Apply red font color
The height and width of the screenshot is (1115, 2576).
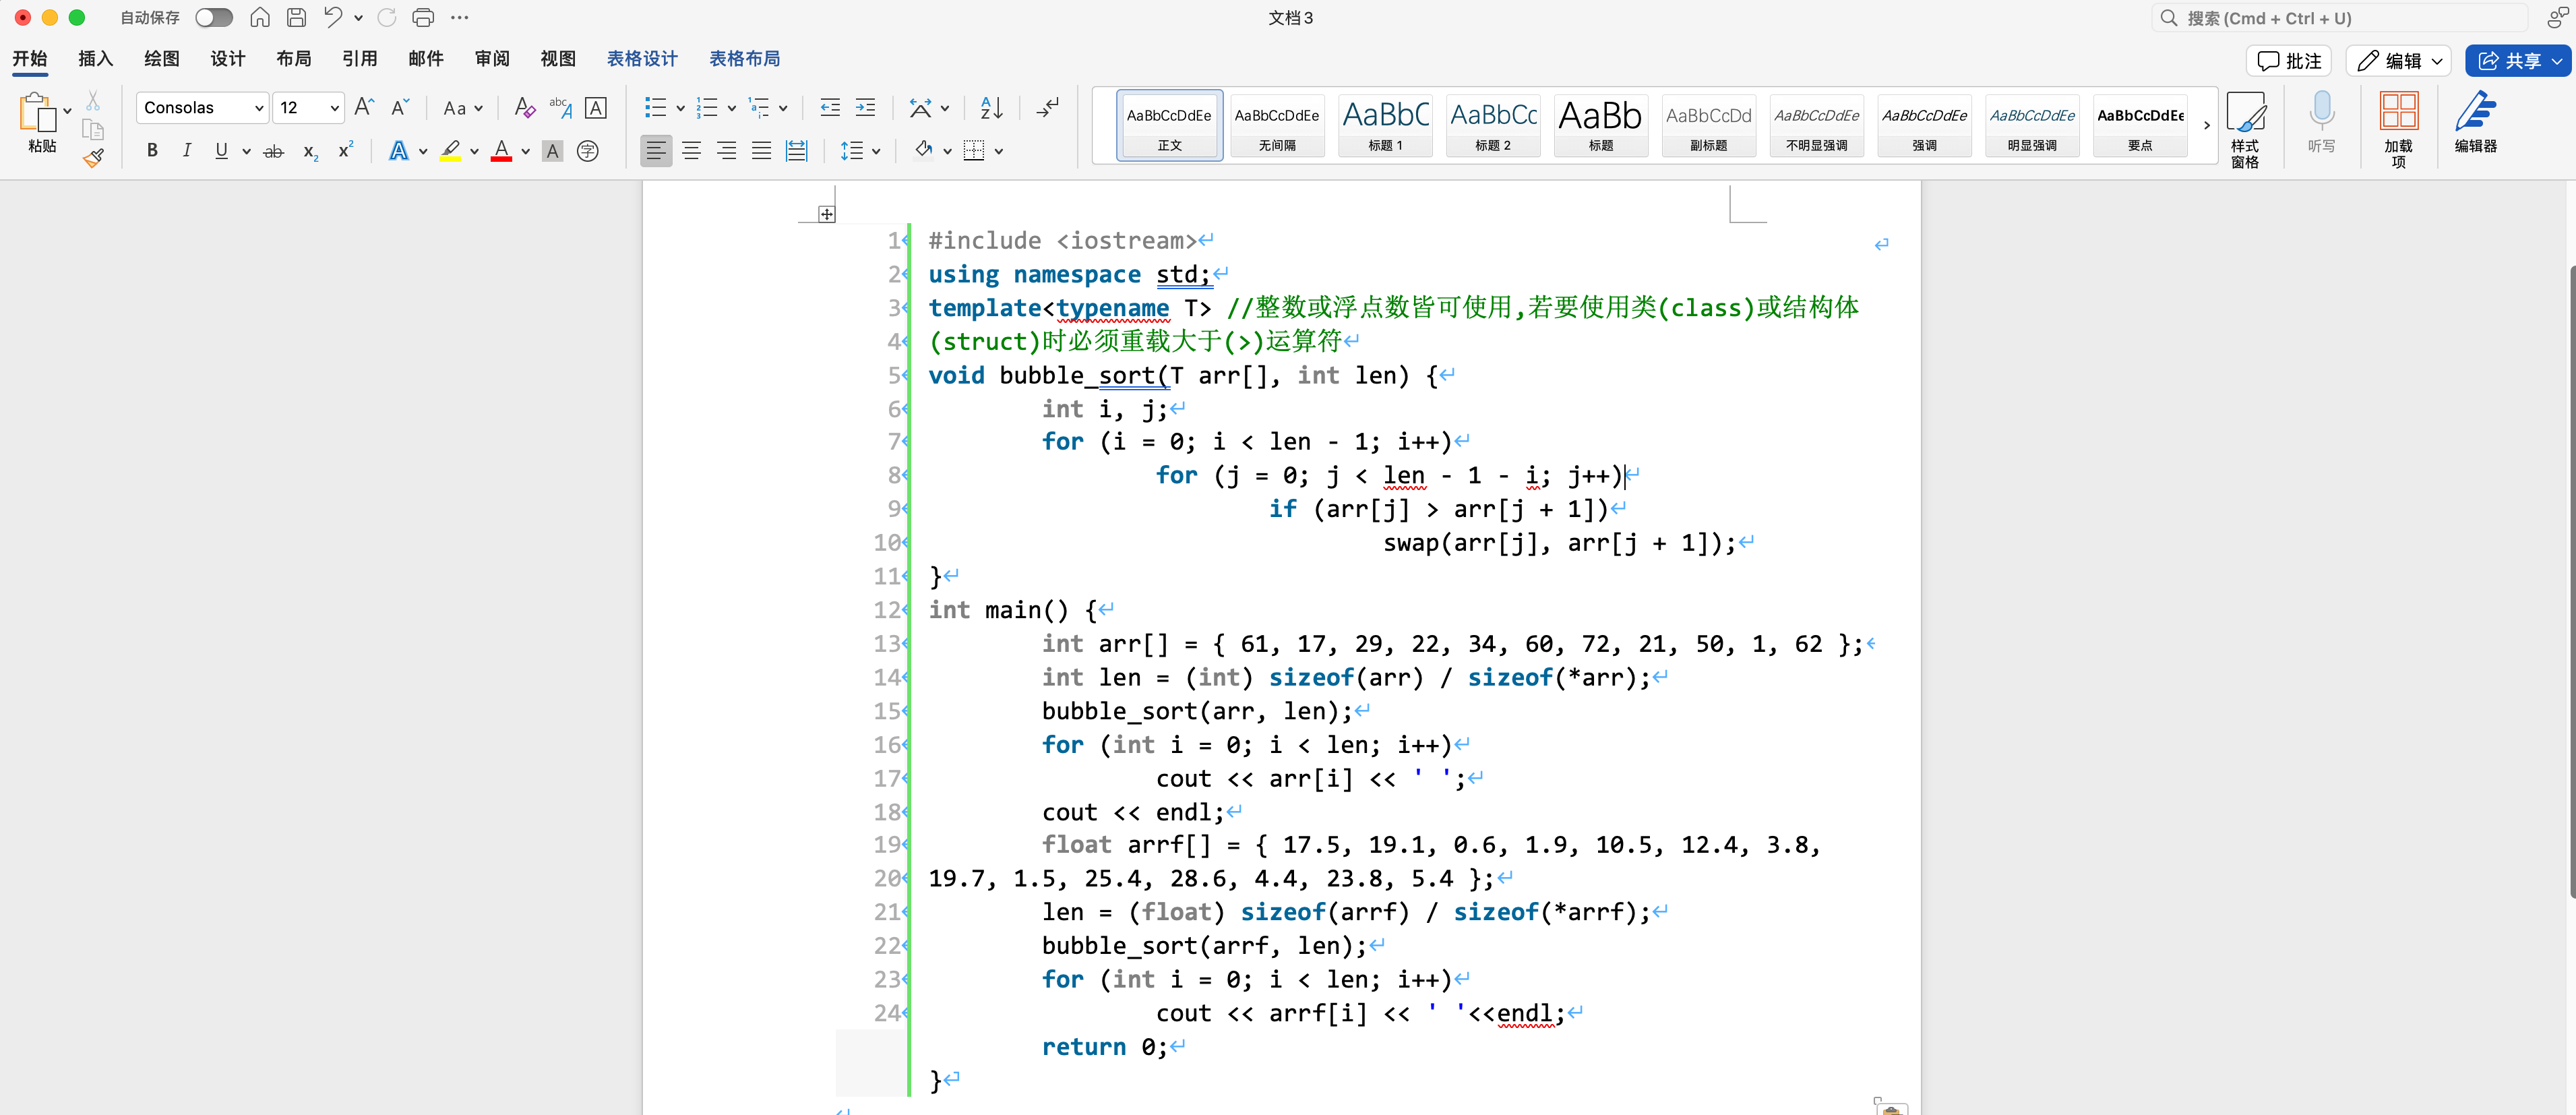click(x=501, y=151)
